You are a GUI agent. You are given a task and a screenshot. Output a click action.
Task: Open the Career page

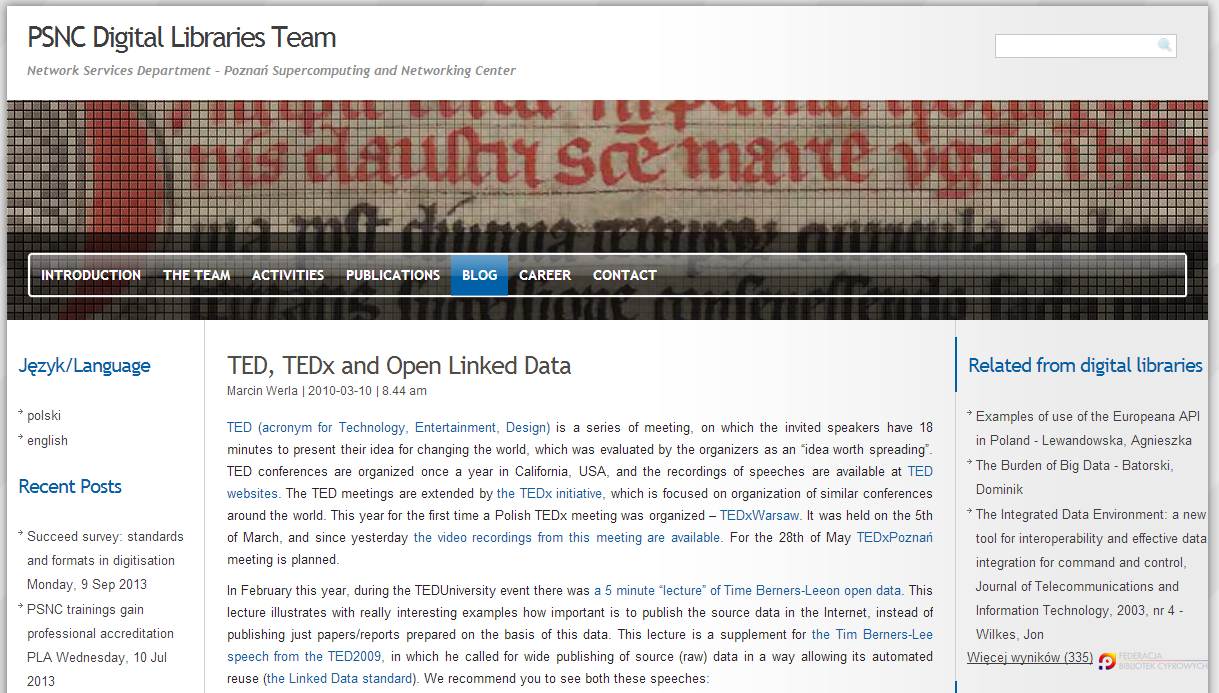(545, 275)
